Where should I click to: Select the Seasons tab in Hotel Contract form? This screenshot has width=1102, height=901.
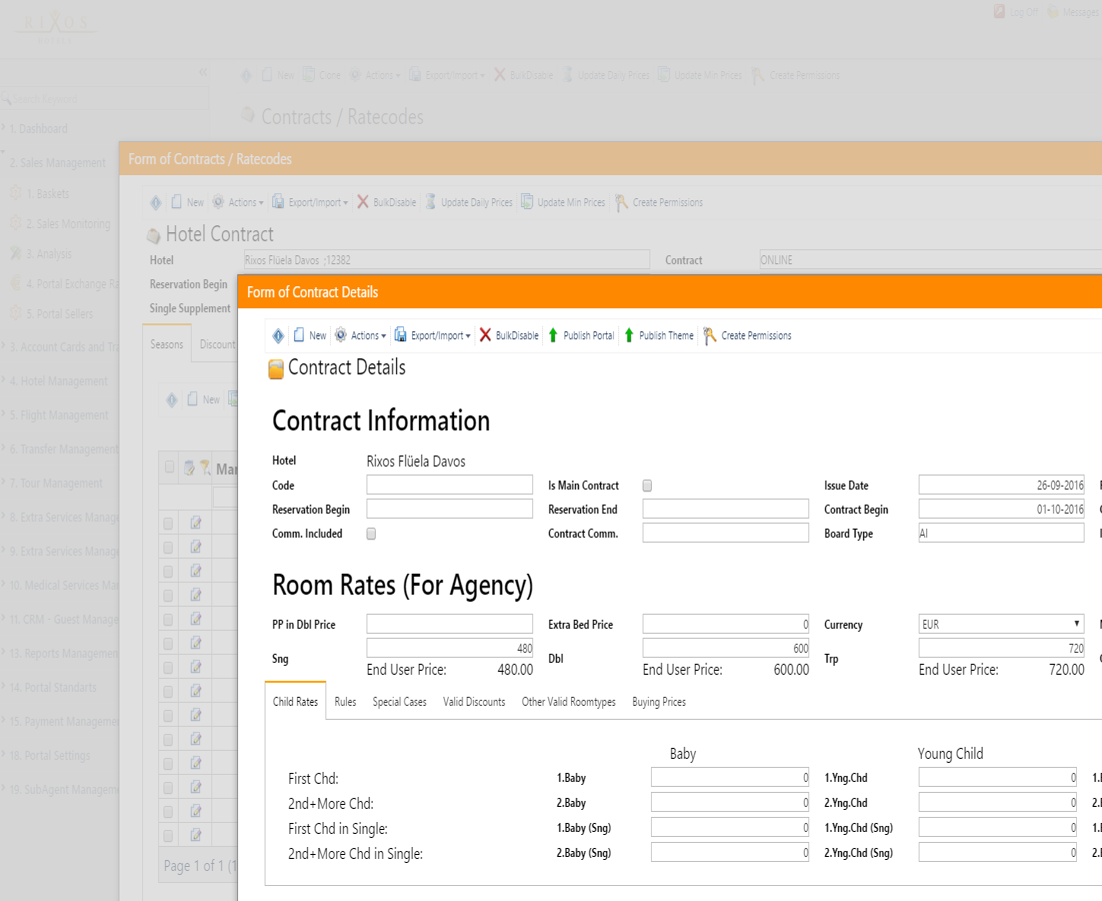[167, 344]
